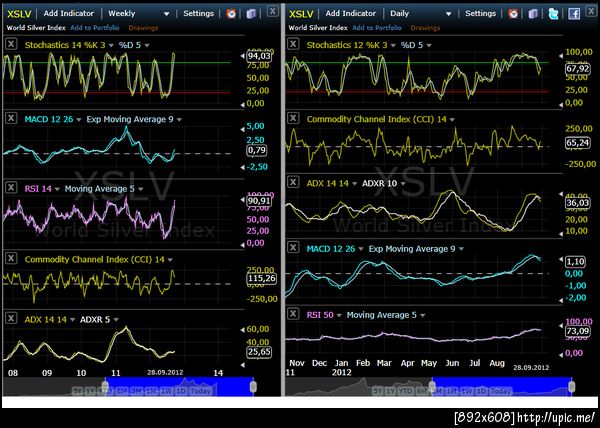Open the alarm clock alert icon in the Weekly chart
Screen dimensions: 600x428
point(231,14)
